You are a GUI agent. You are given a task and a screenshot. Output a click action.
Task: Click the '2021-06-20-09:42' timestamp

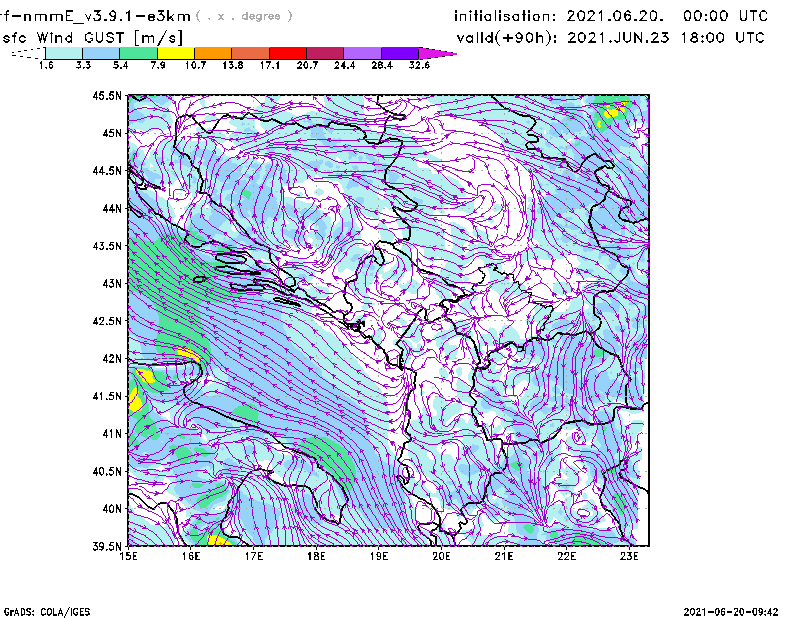[731, 612]
